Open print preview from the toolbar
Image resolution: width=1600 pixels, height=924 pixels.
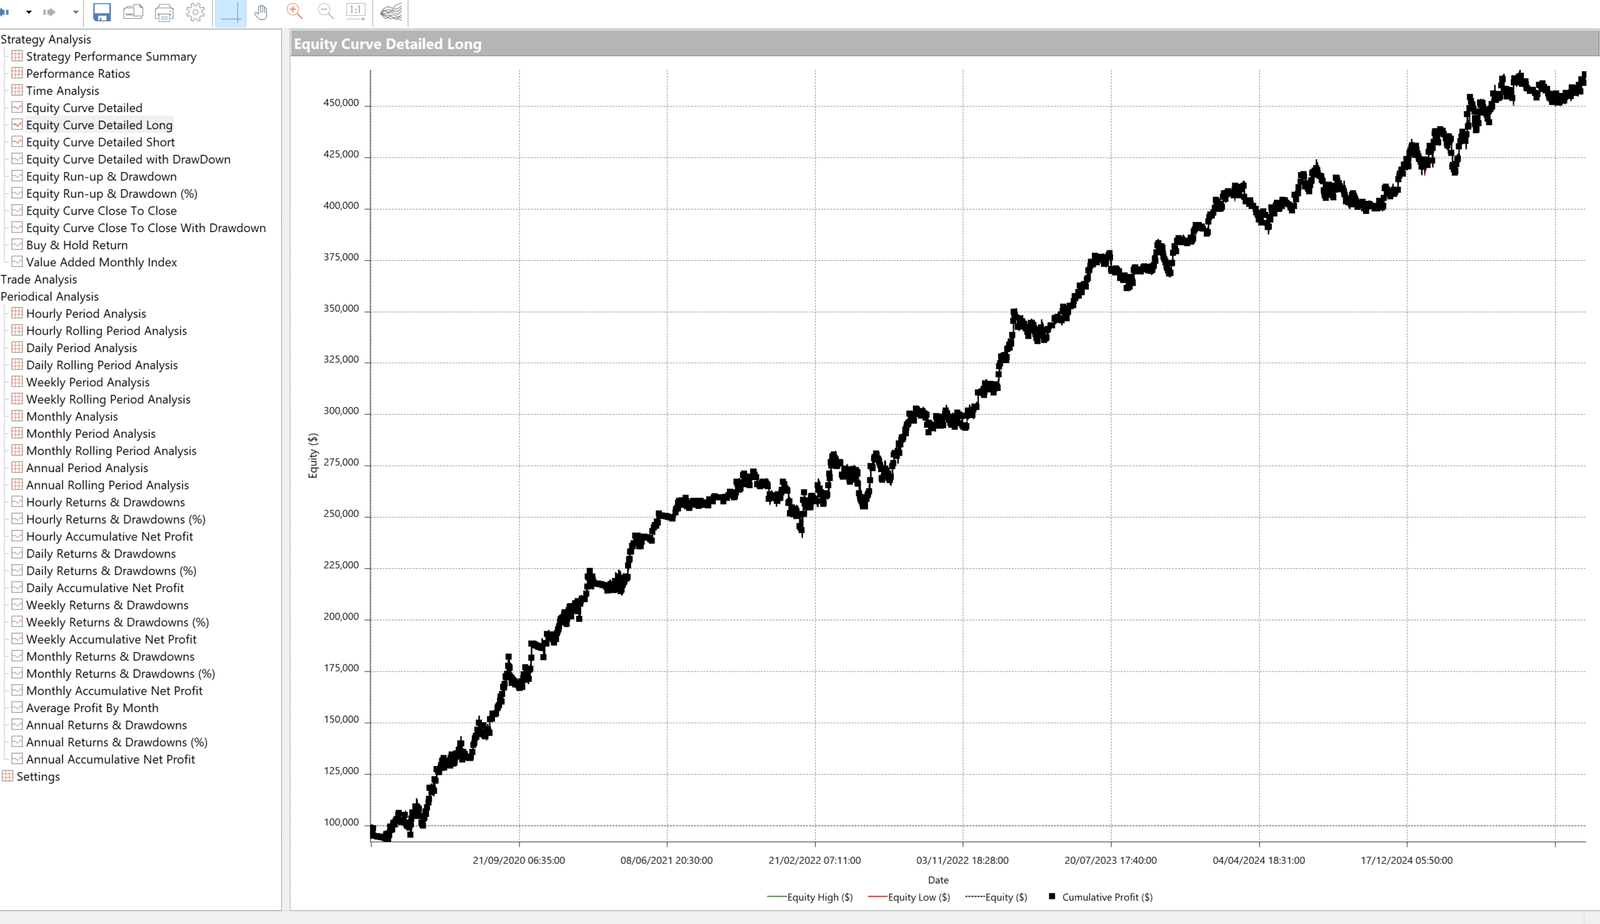coord(133,12)
